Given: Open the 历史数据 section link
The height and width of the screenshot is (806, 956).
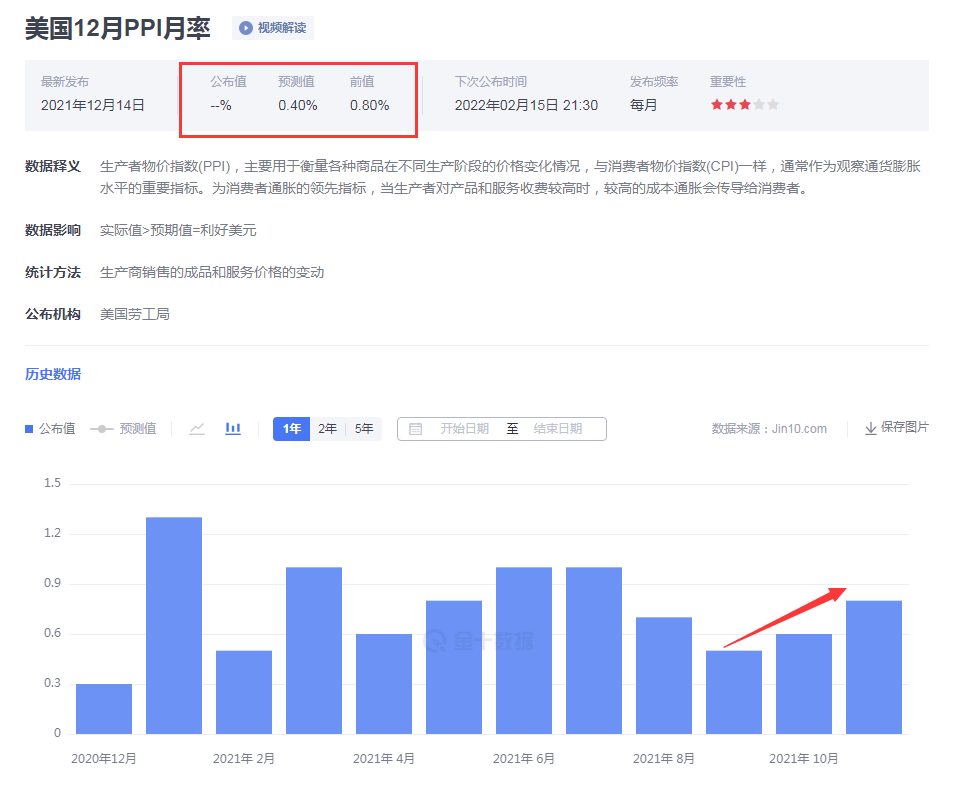Looking at the screenshot, I should (53, 374).
